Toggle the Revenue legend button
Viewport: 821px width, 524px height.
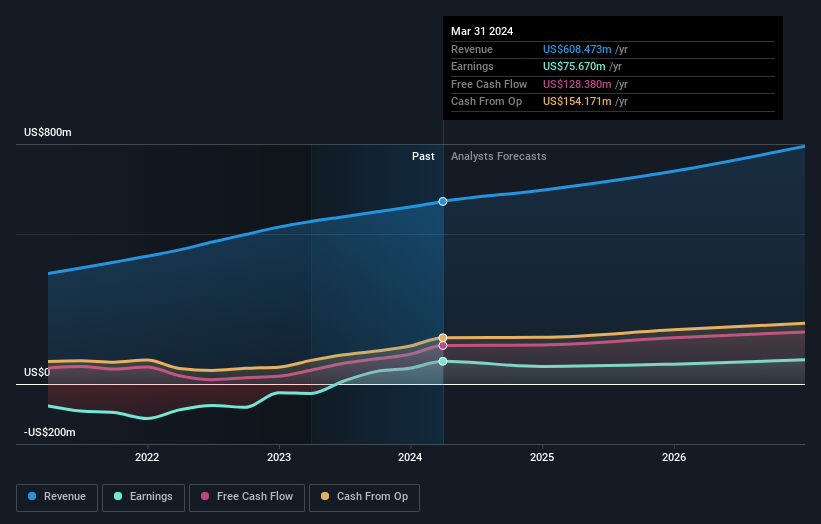pyautogui.click(x=57, y=497)
